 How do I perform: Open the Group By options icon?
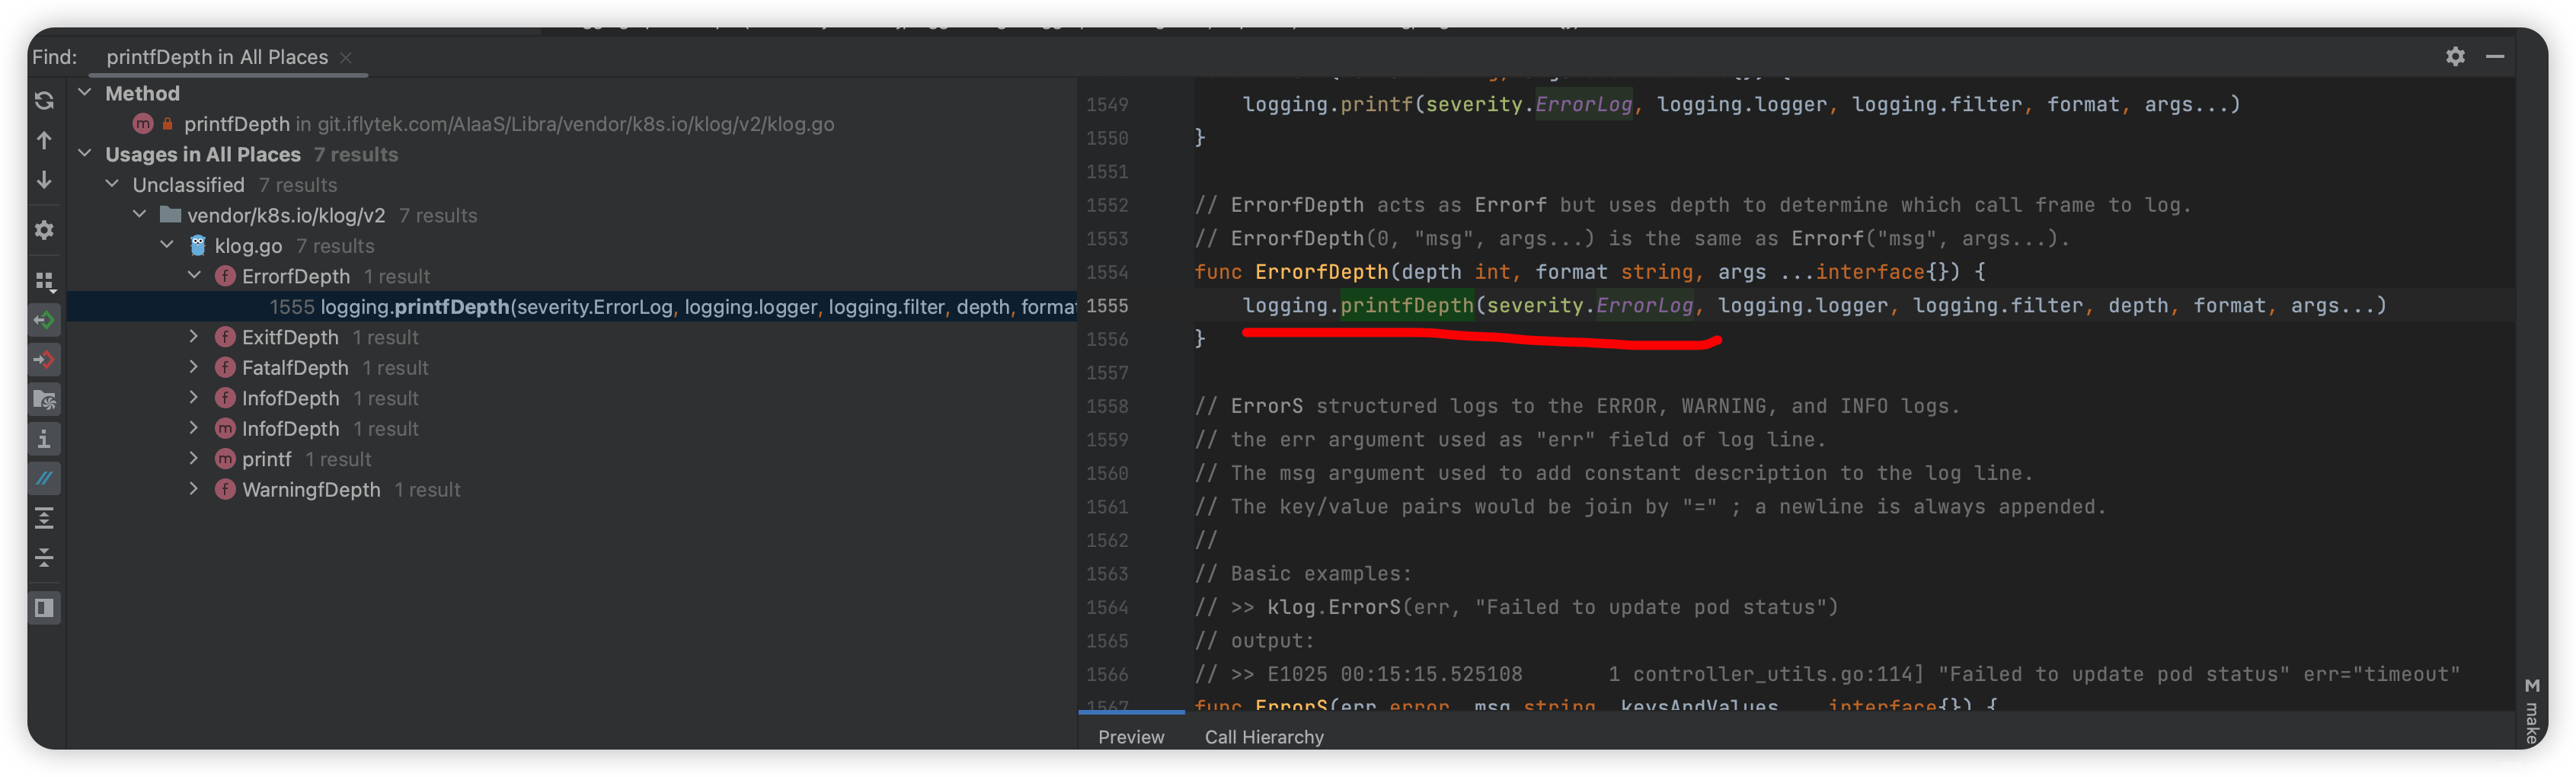tap(44, 281)
